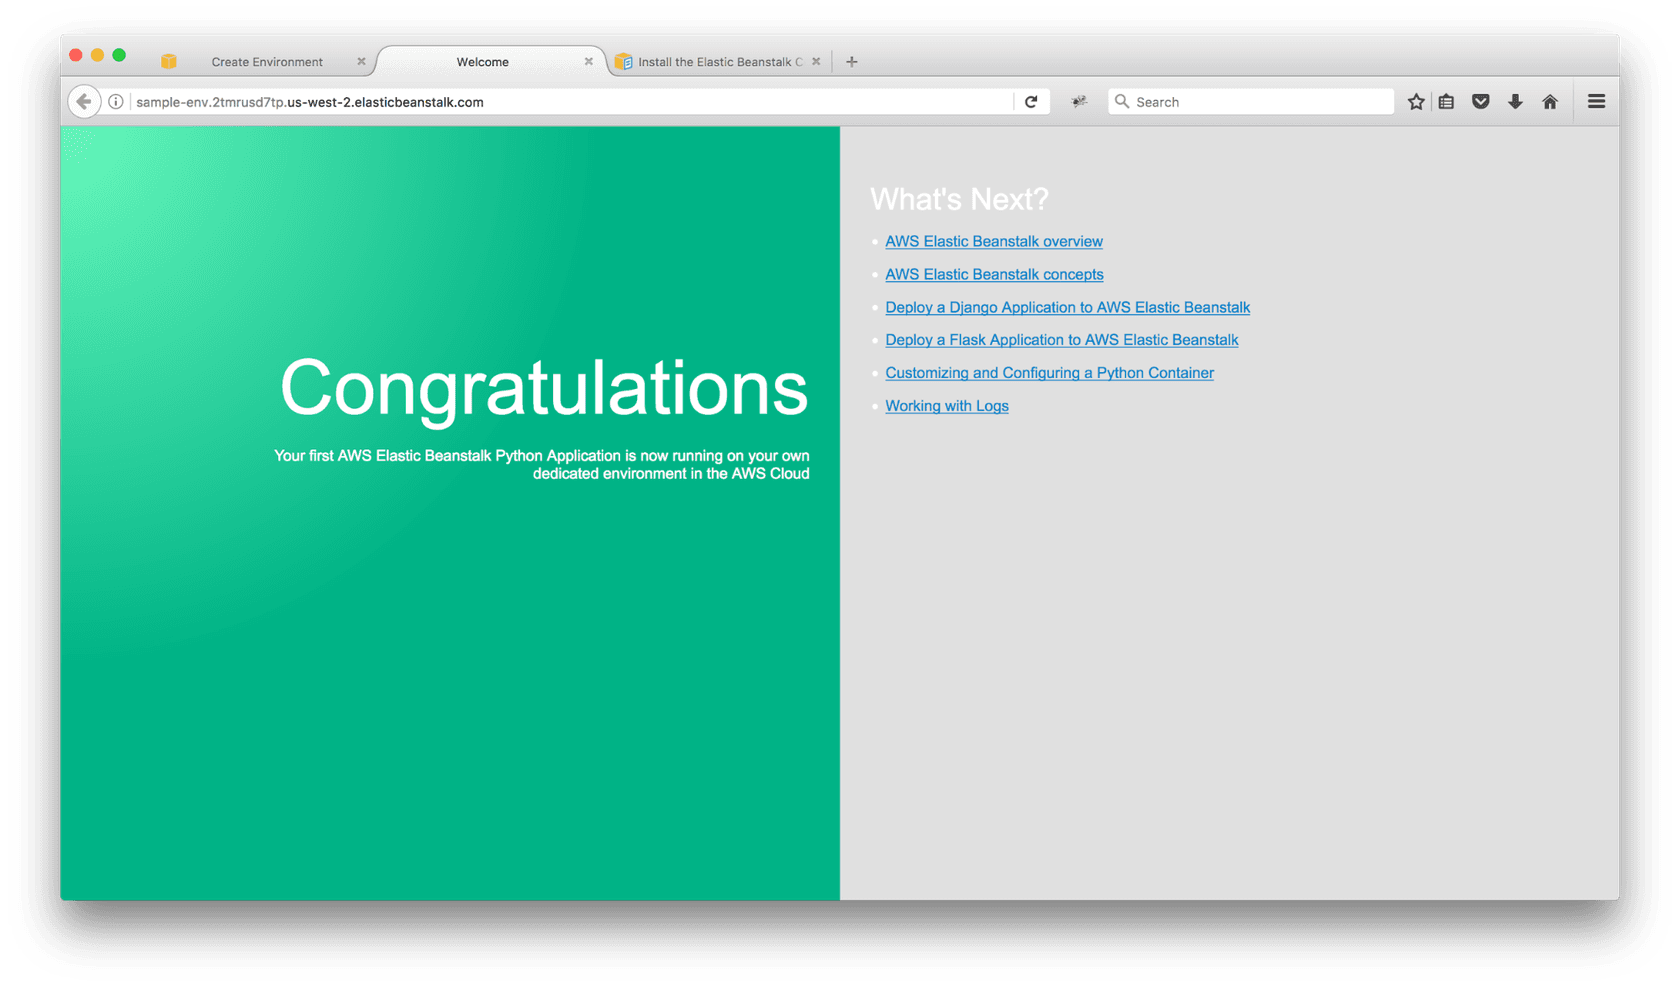Click the orange cube pinned tab icon
The width and height of the screenshot is (1680, 987).
pos(169,62)
